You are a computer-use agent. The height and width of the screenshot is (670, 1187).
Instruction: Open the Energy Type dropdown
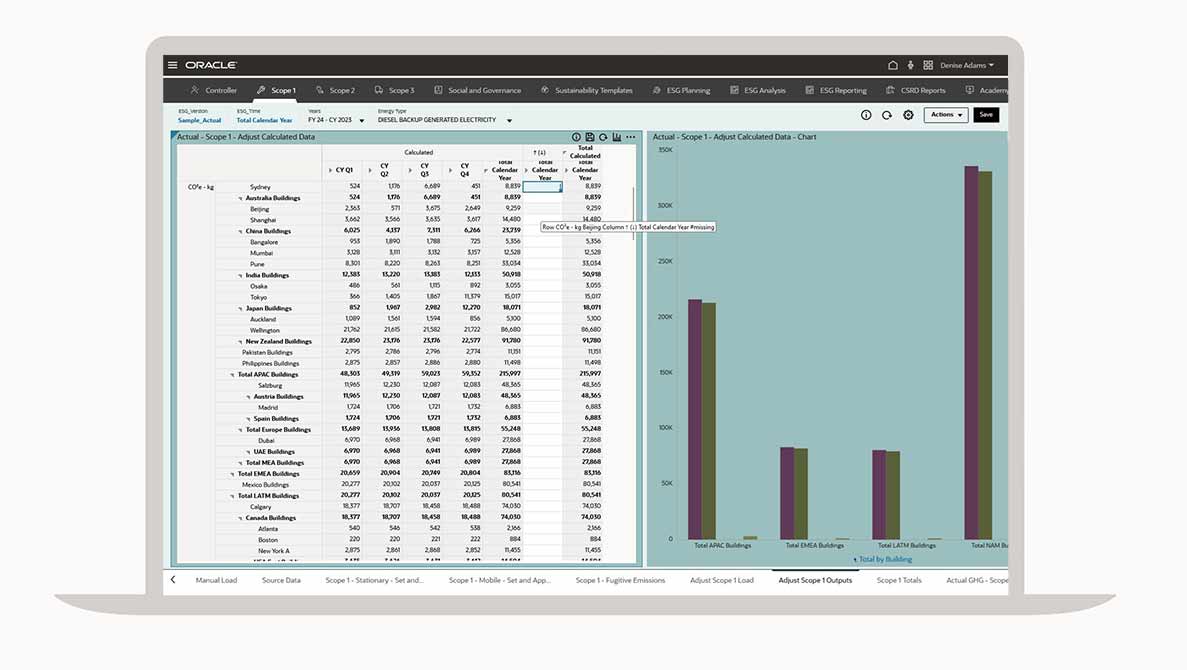[x=509, y=120]
